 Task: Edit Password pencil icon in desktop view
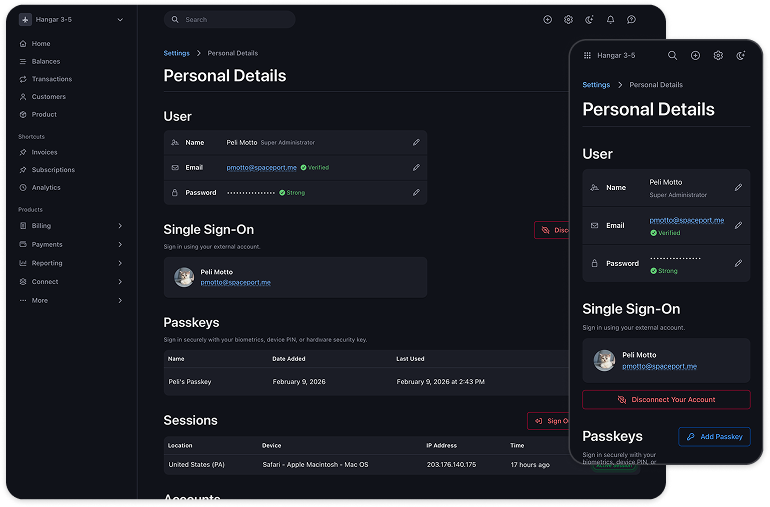pyautogui.click(x=416, y=193)
